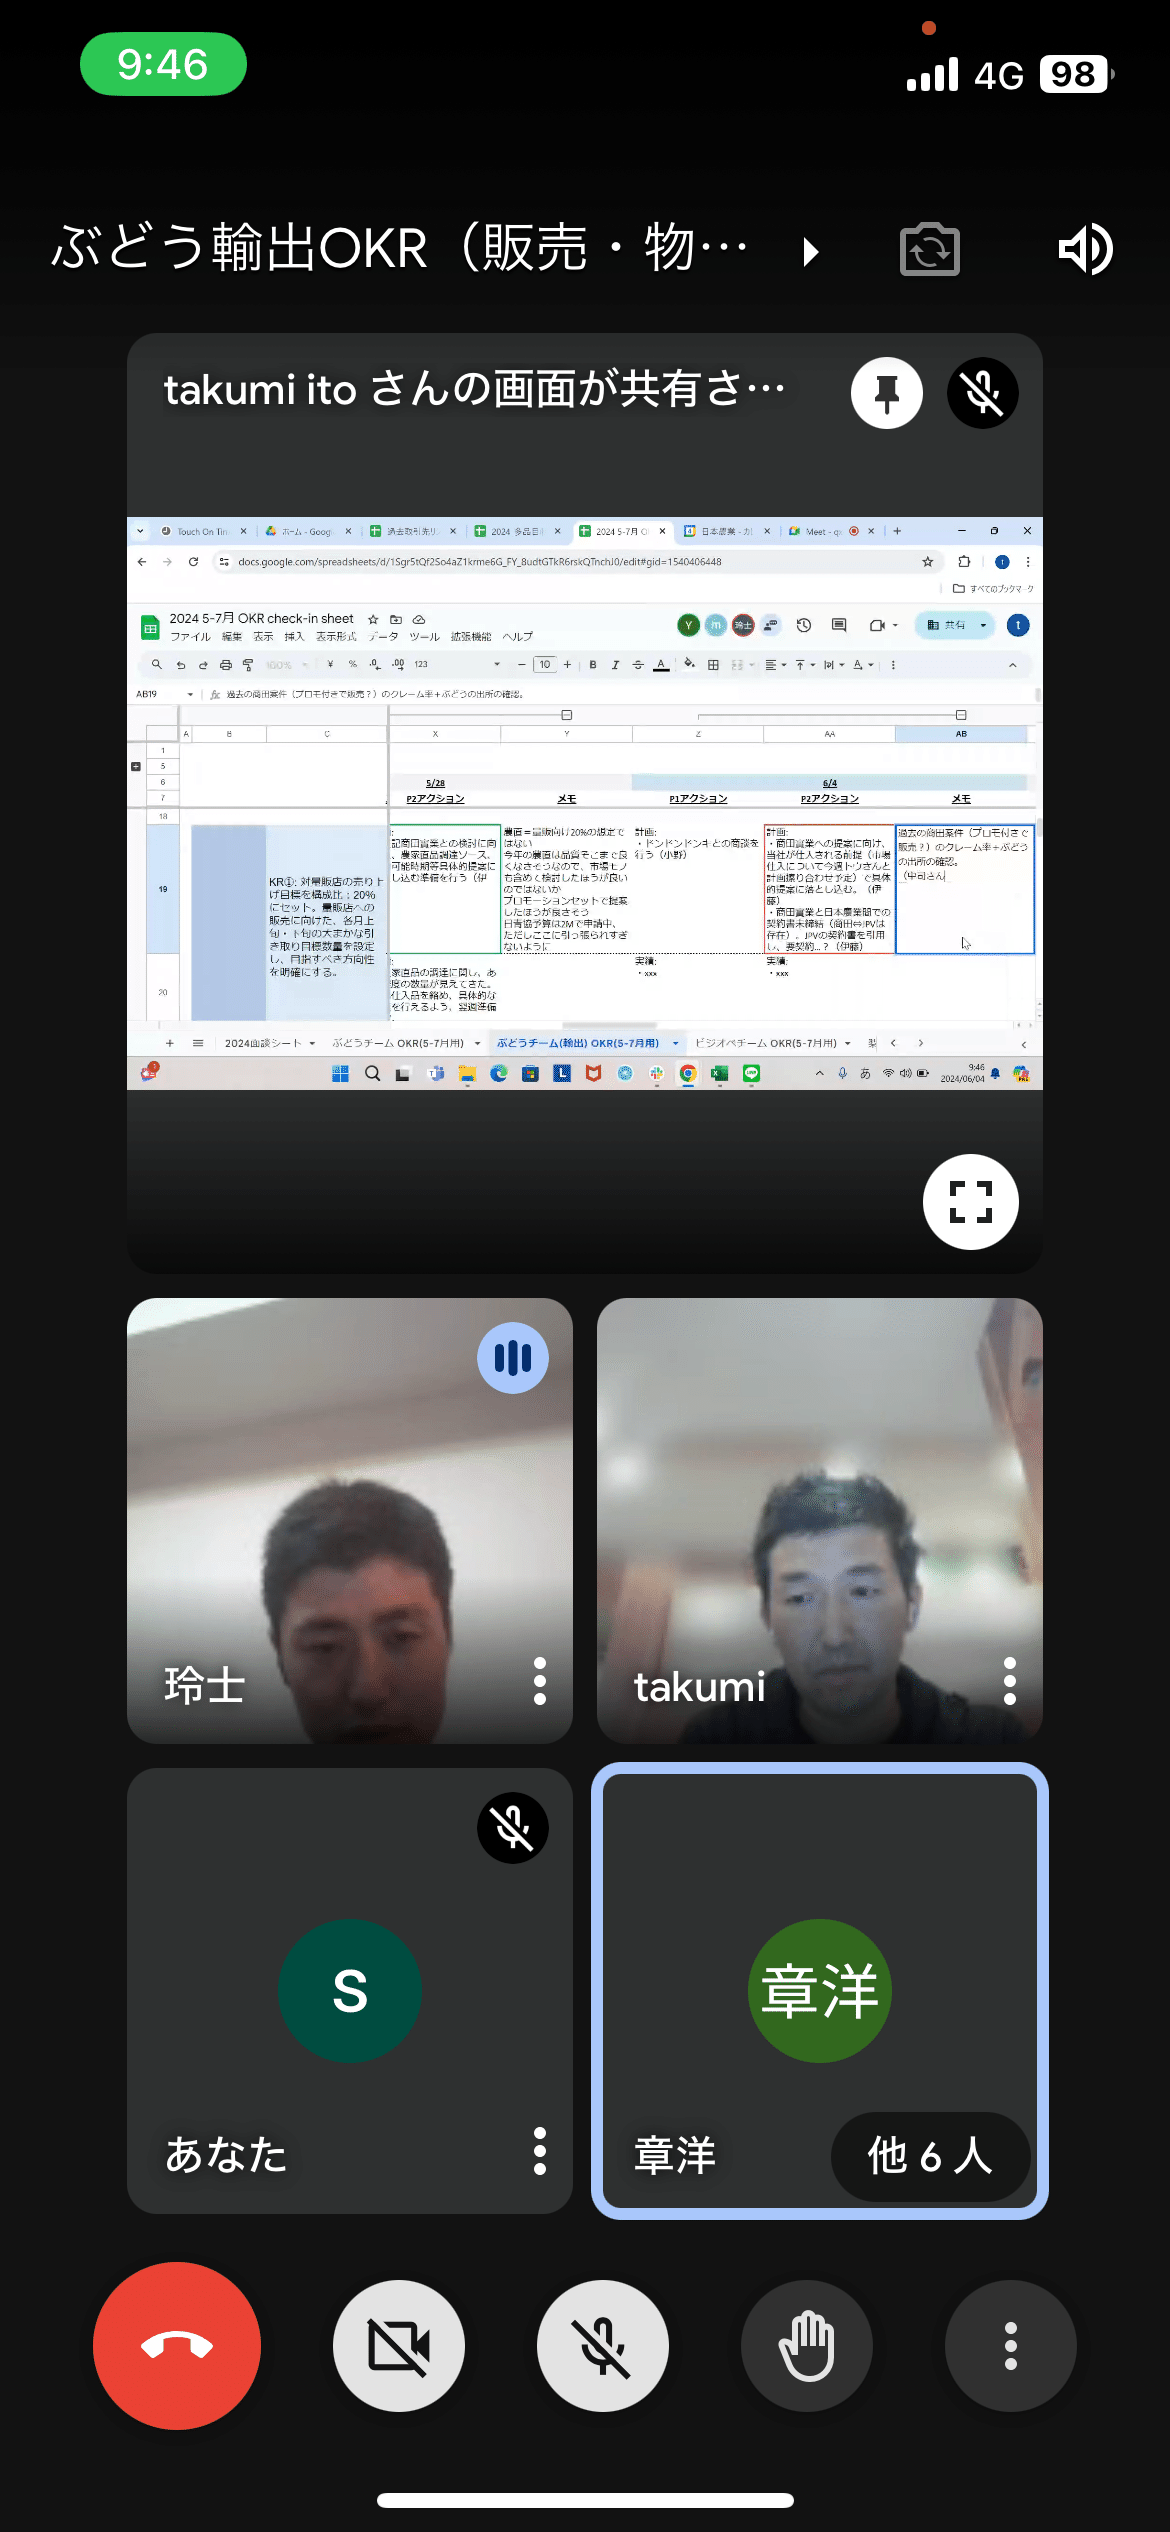Image resolution: width=1170 pixels, height=2532 pixels.
Task: Select 章洋's participant tile avatar
Action: coord(820,1991)
